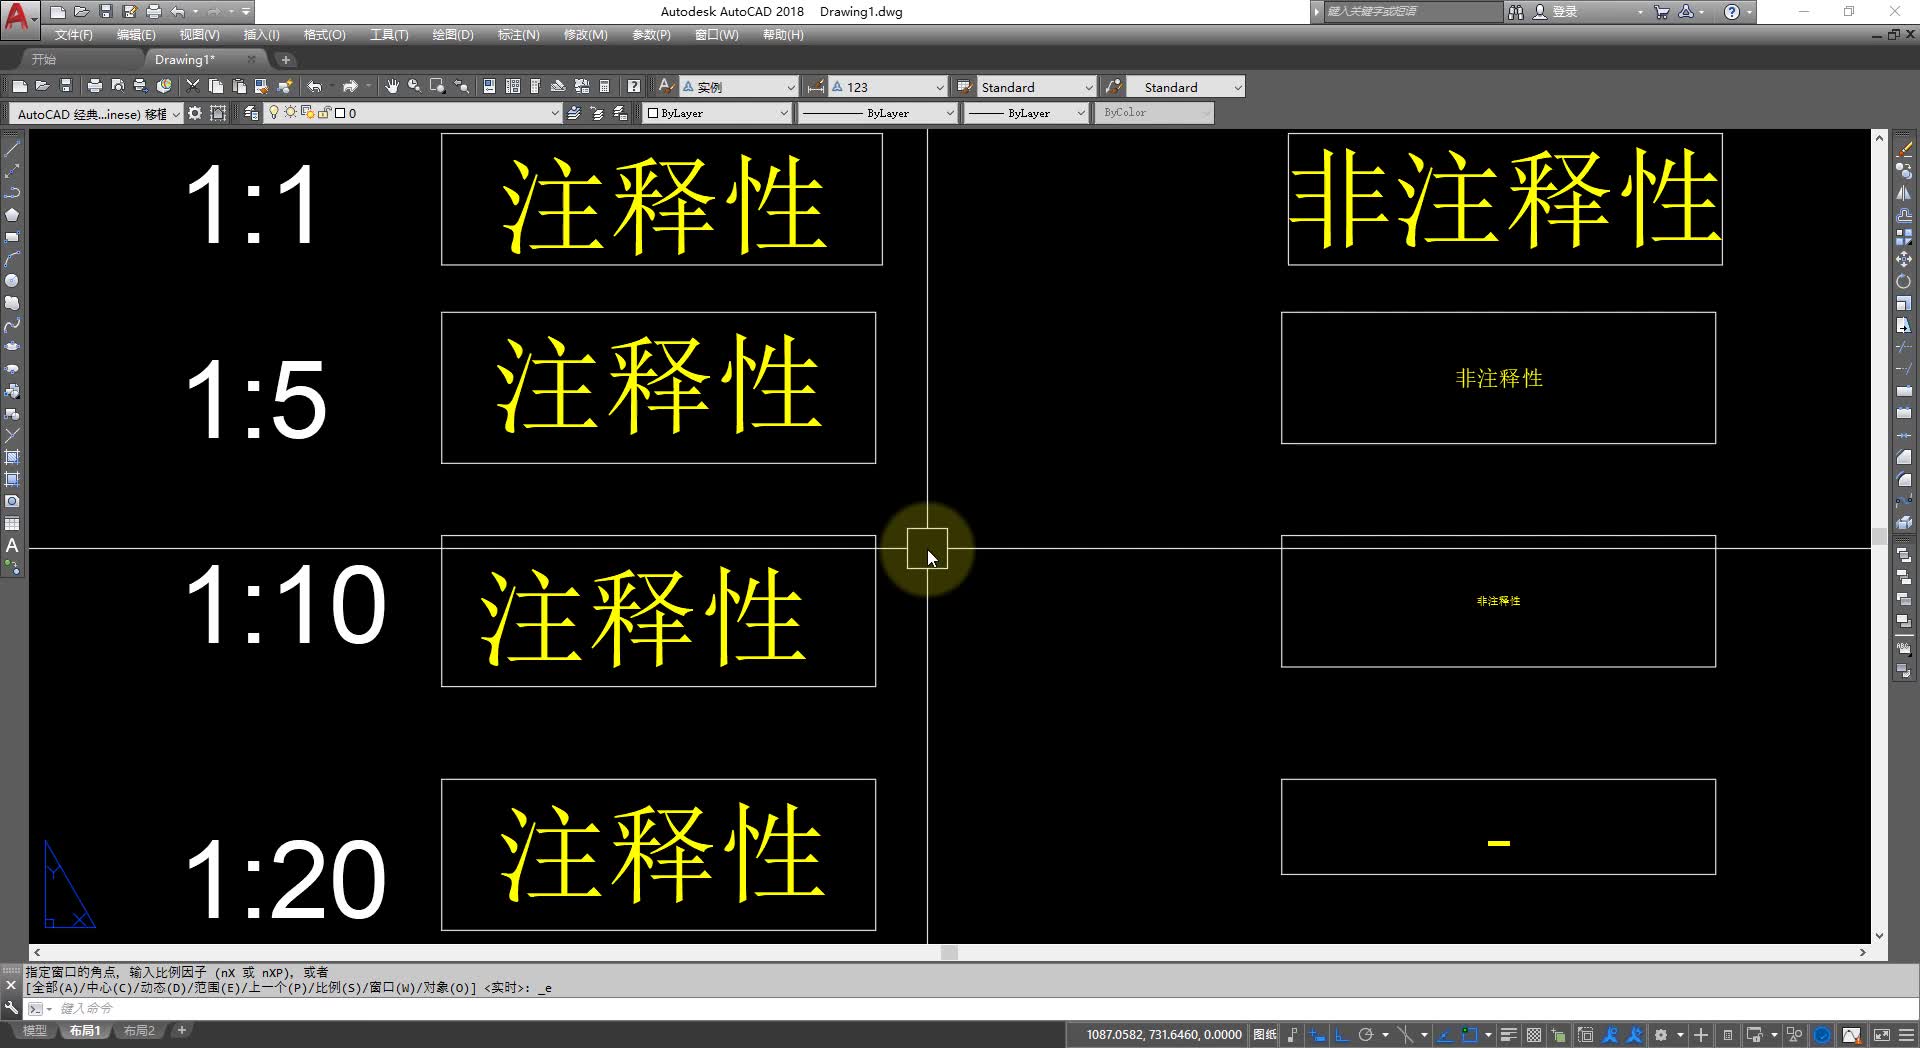Image resolution: width=1920 pixels, height=1048 pixels.
Task: Click the Erase tool in the modify toolbar
Action: pyautogui.click(x=1904, y=149)
